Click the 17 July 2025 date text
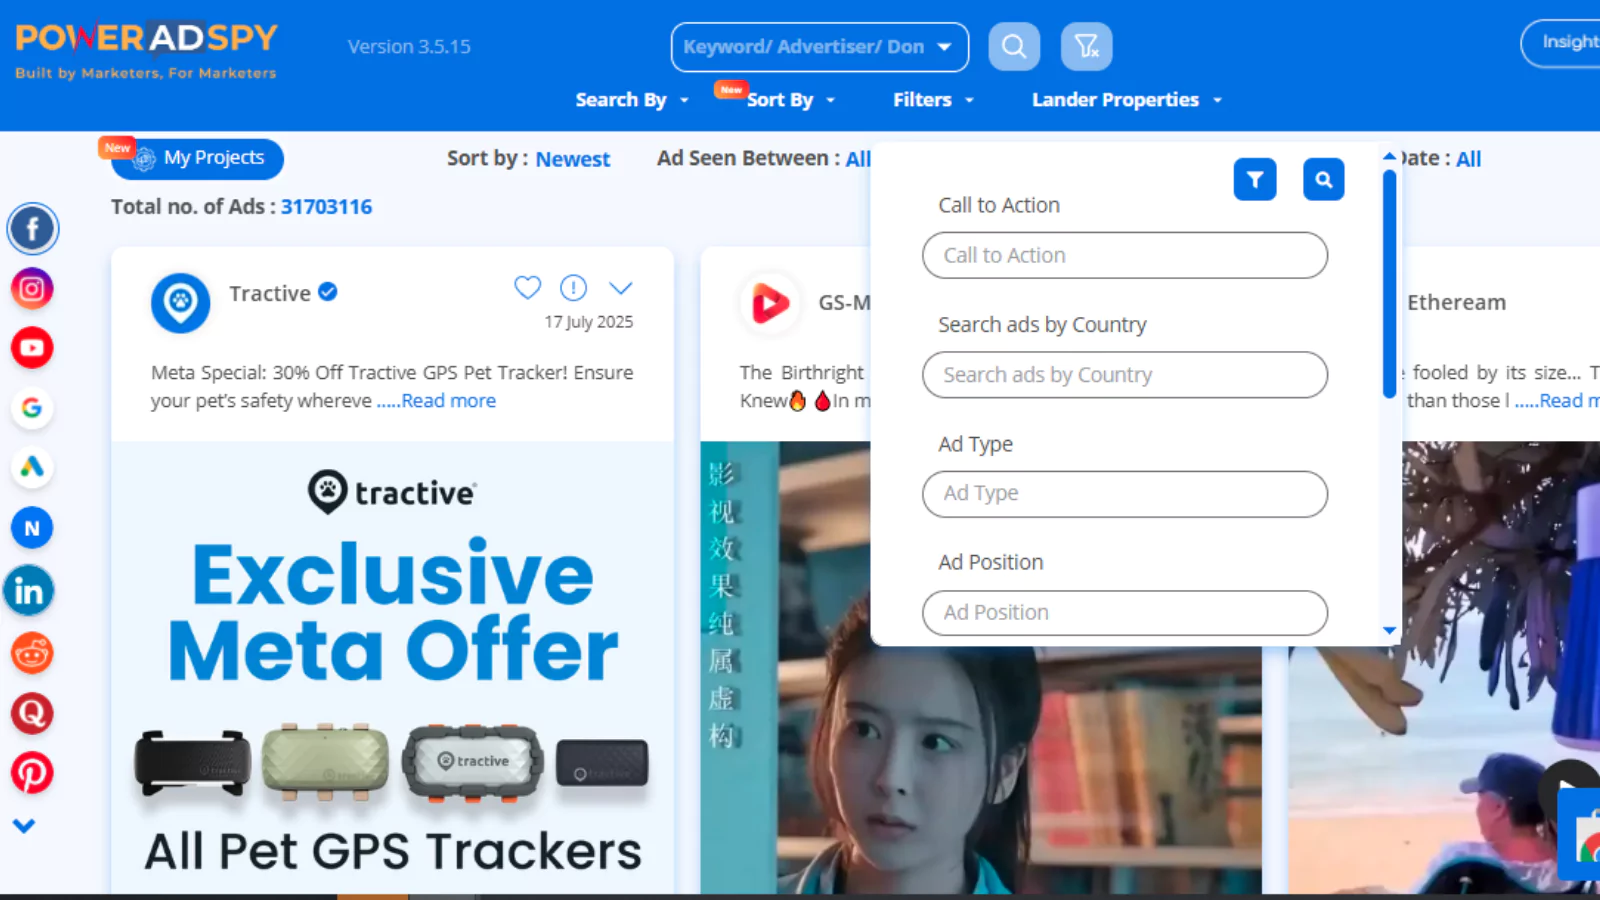Screen dimensions: 1600x900 point(588,322)
